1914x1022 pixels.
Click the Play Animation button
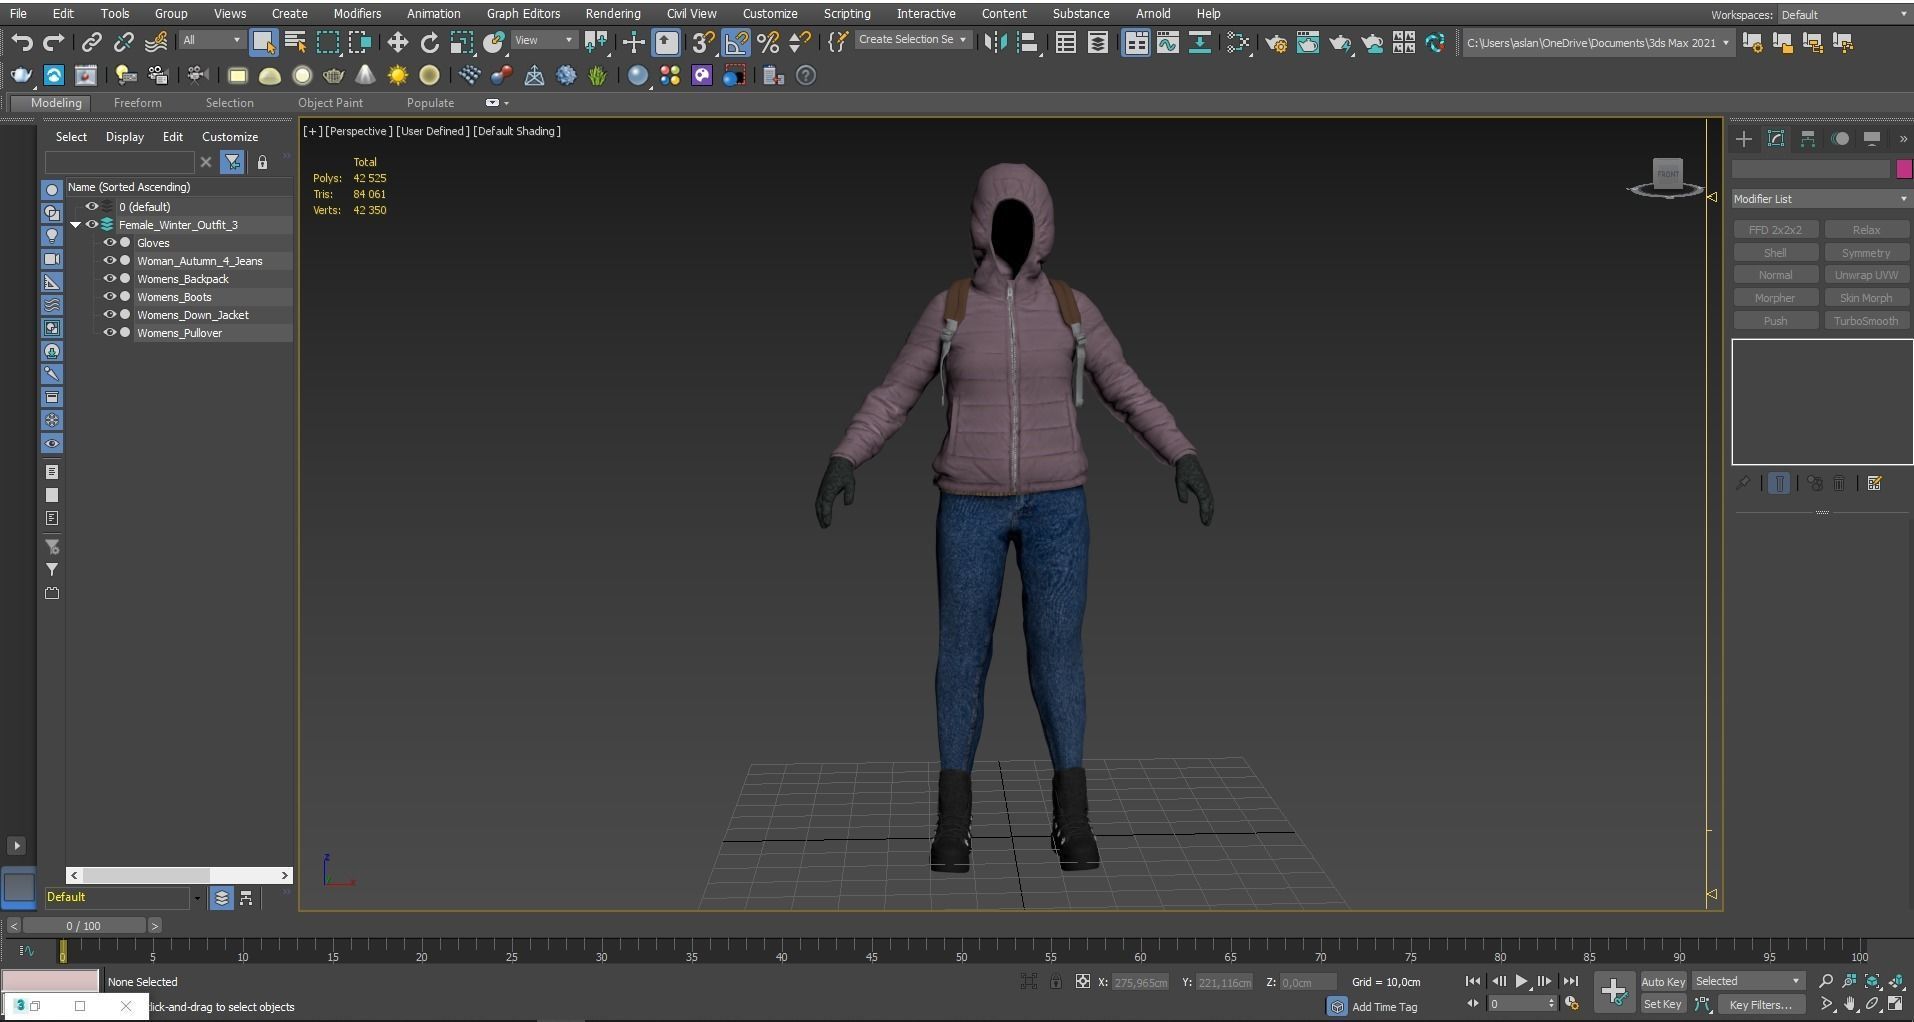(1521, 981)
